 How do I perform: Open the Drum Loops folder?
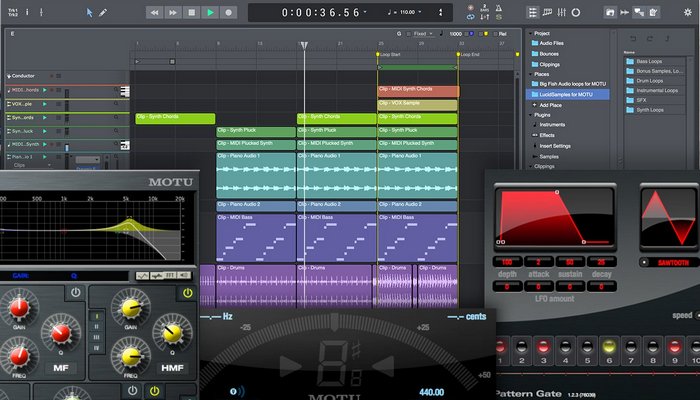pos(651,80)
